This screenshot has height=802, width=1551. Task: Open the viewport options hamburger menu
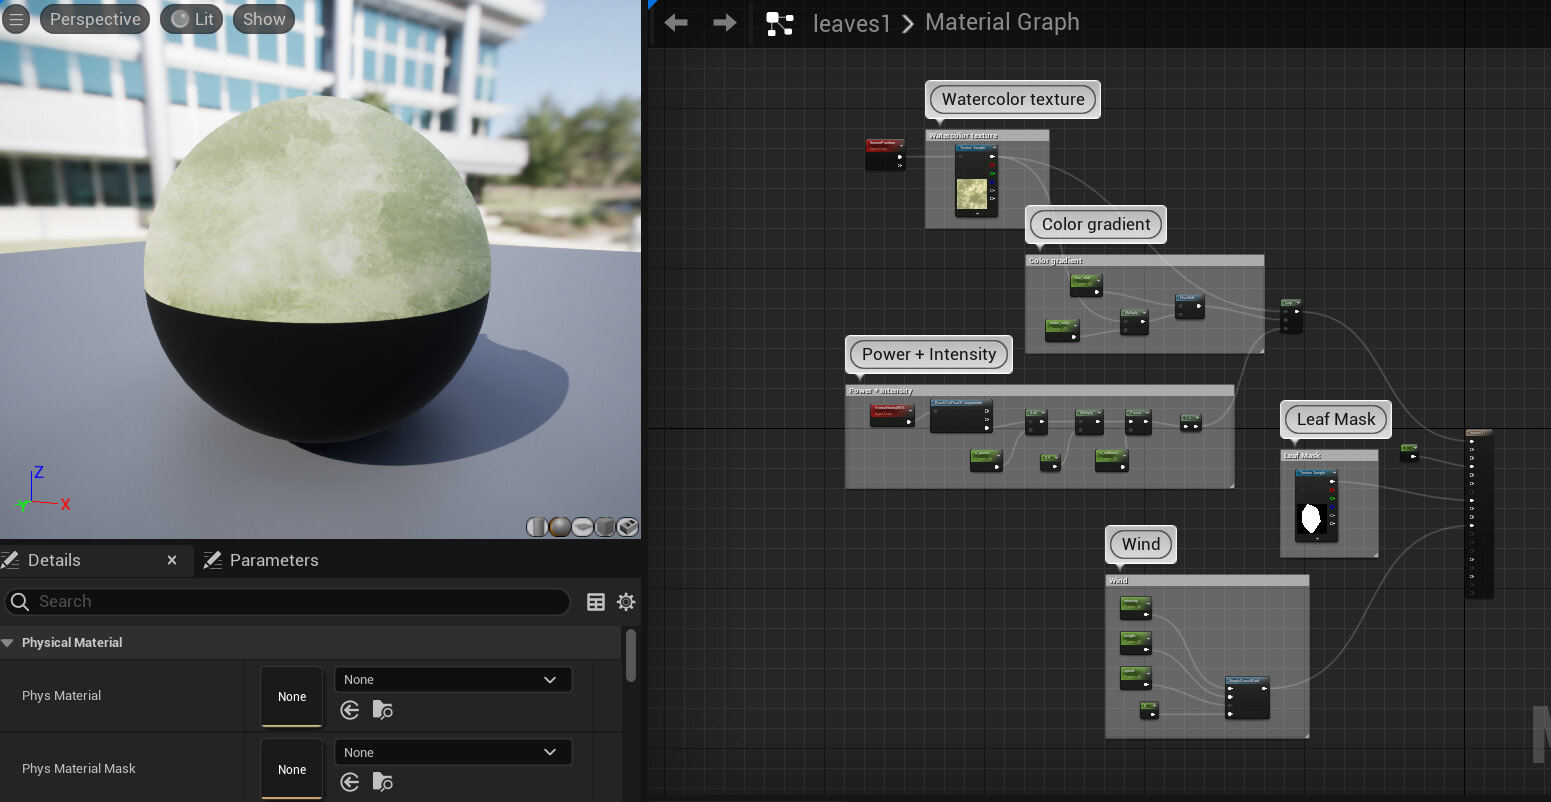pyautogui.click(x=16, y=19)
